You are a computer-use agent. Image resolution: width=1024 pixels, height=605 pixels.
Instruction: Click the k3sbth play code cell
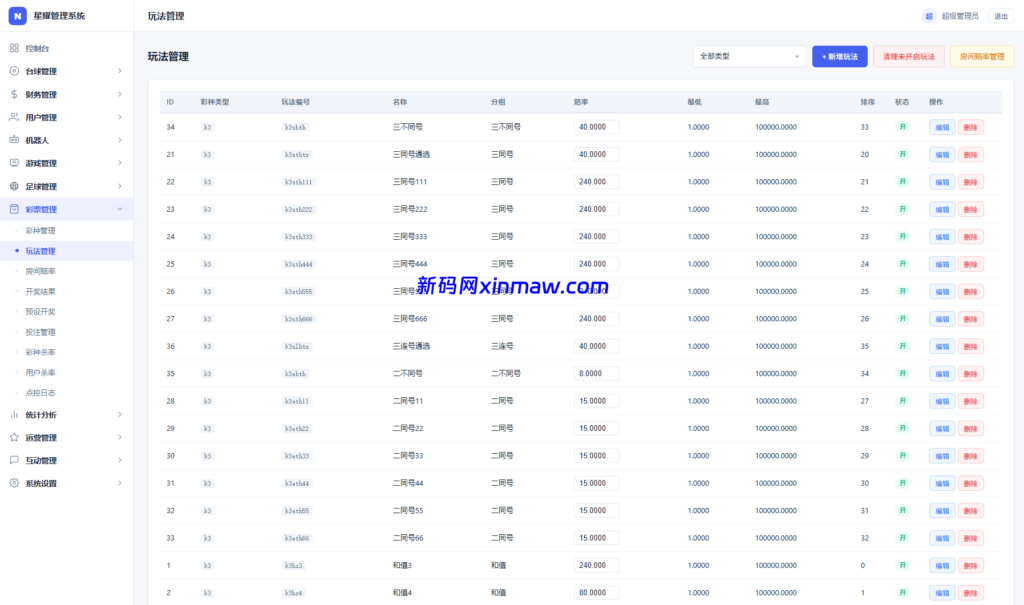295,127
